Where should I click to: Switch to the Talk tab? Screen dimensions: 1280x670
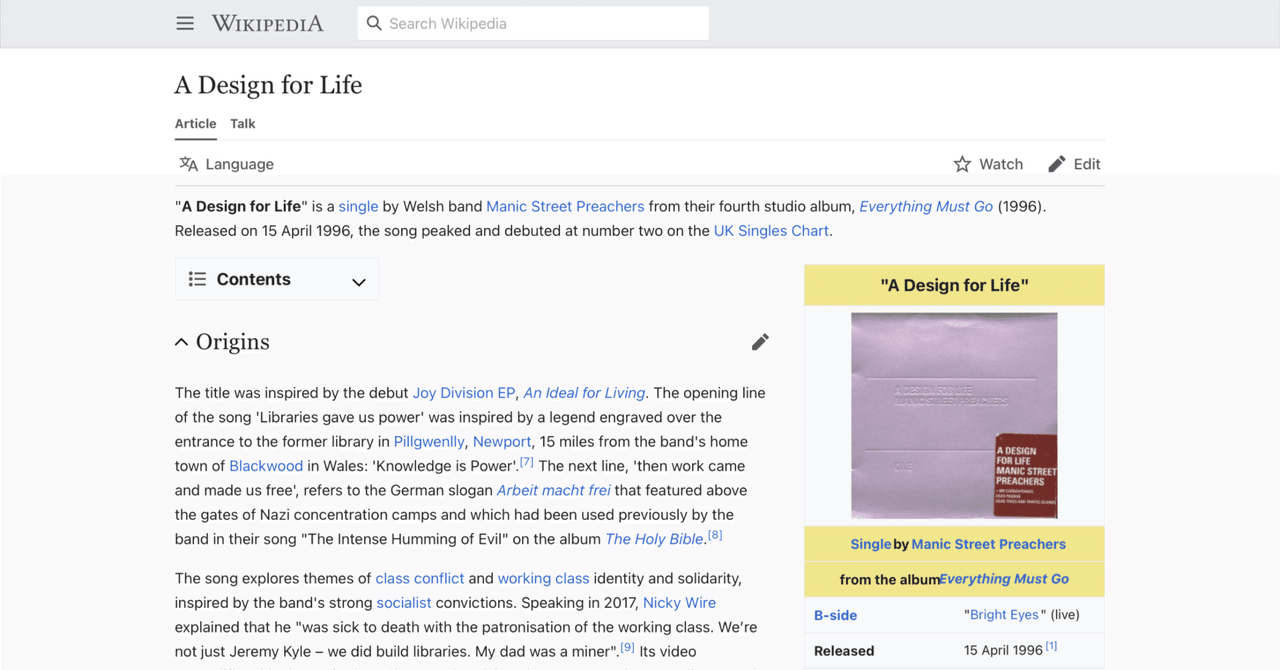pos(243,124)
